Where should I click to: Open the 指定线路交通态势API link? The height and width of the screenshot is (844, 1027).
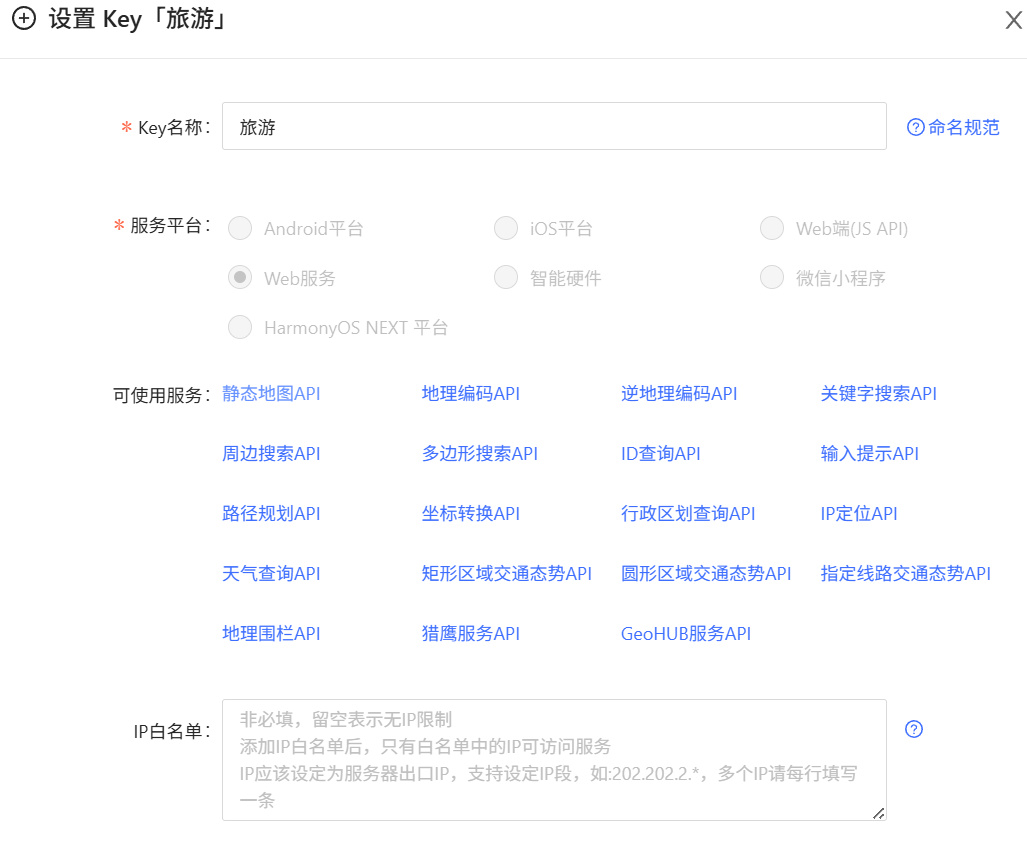(906, 574)
